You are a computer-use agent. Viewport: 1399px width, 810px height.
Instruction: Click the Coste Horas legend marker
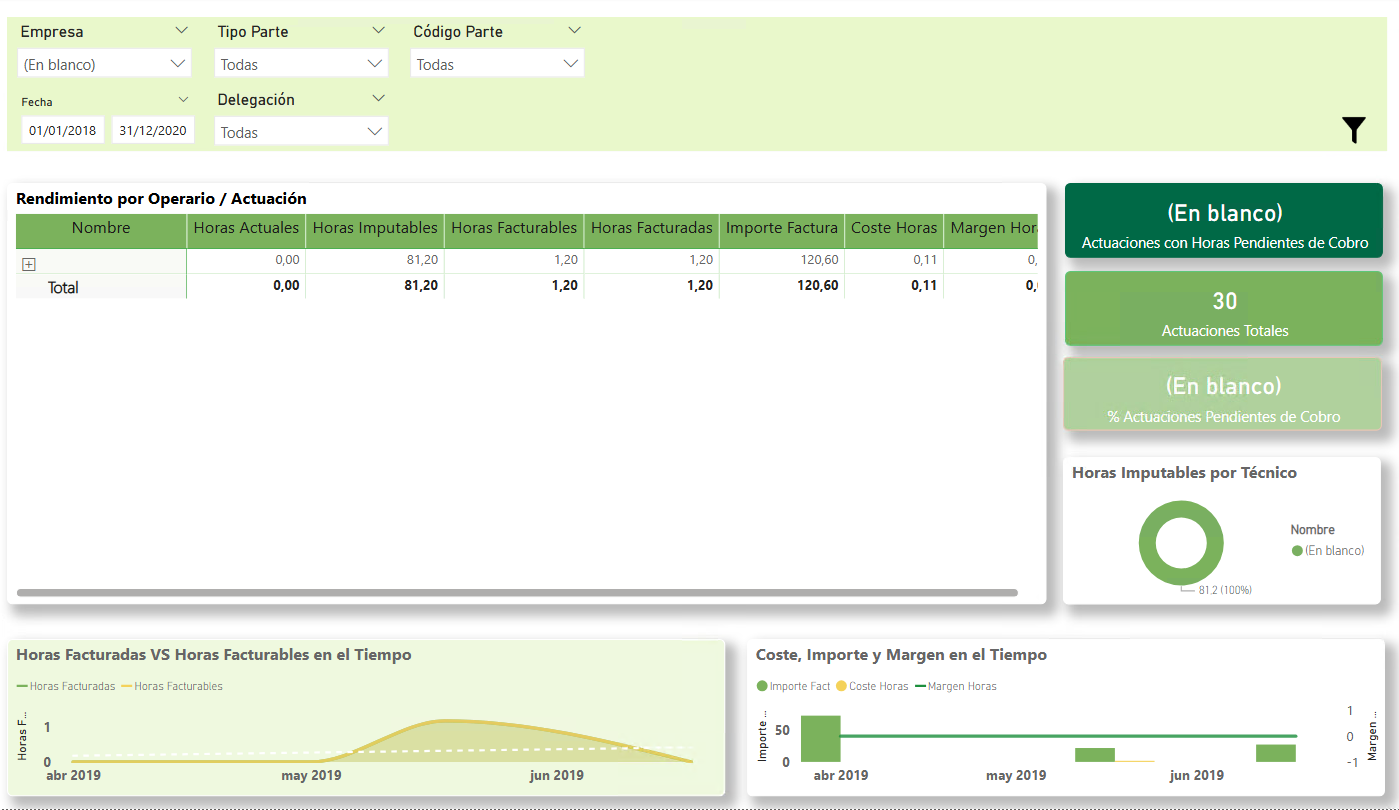pos(841,687)
